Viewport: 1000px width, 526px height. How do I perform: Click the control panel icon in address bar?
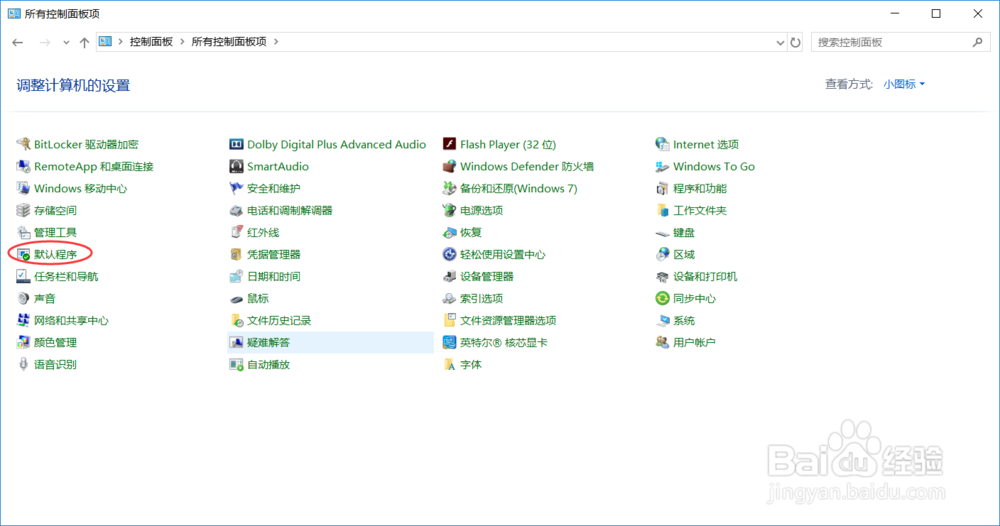105,42
